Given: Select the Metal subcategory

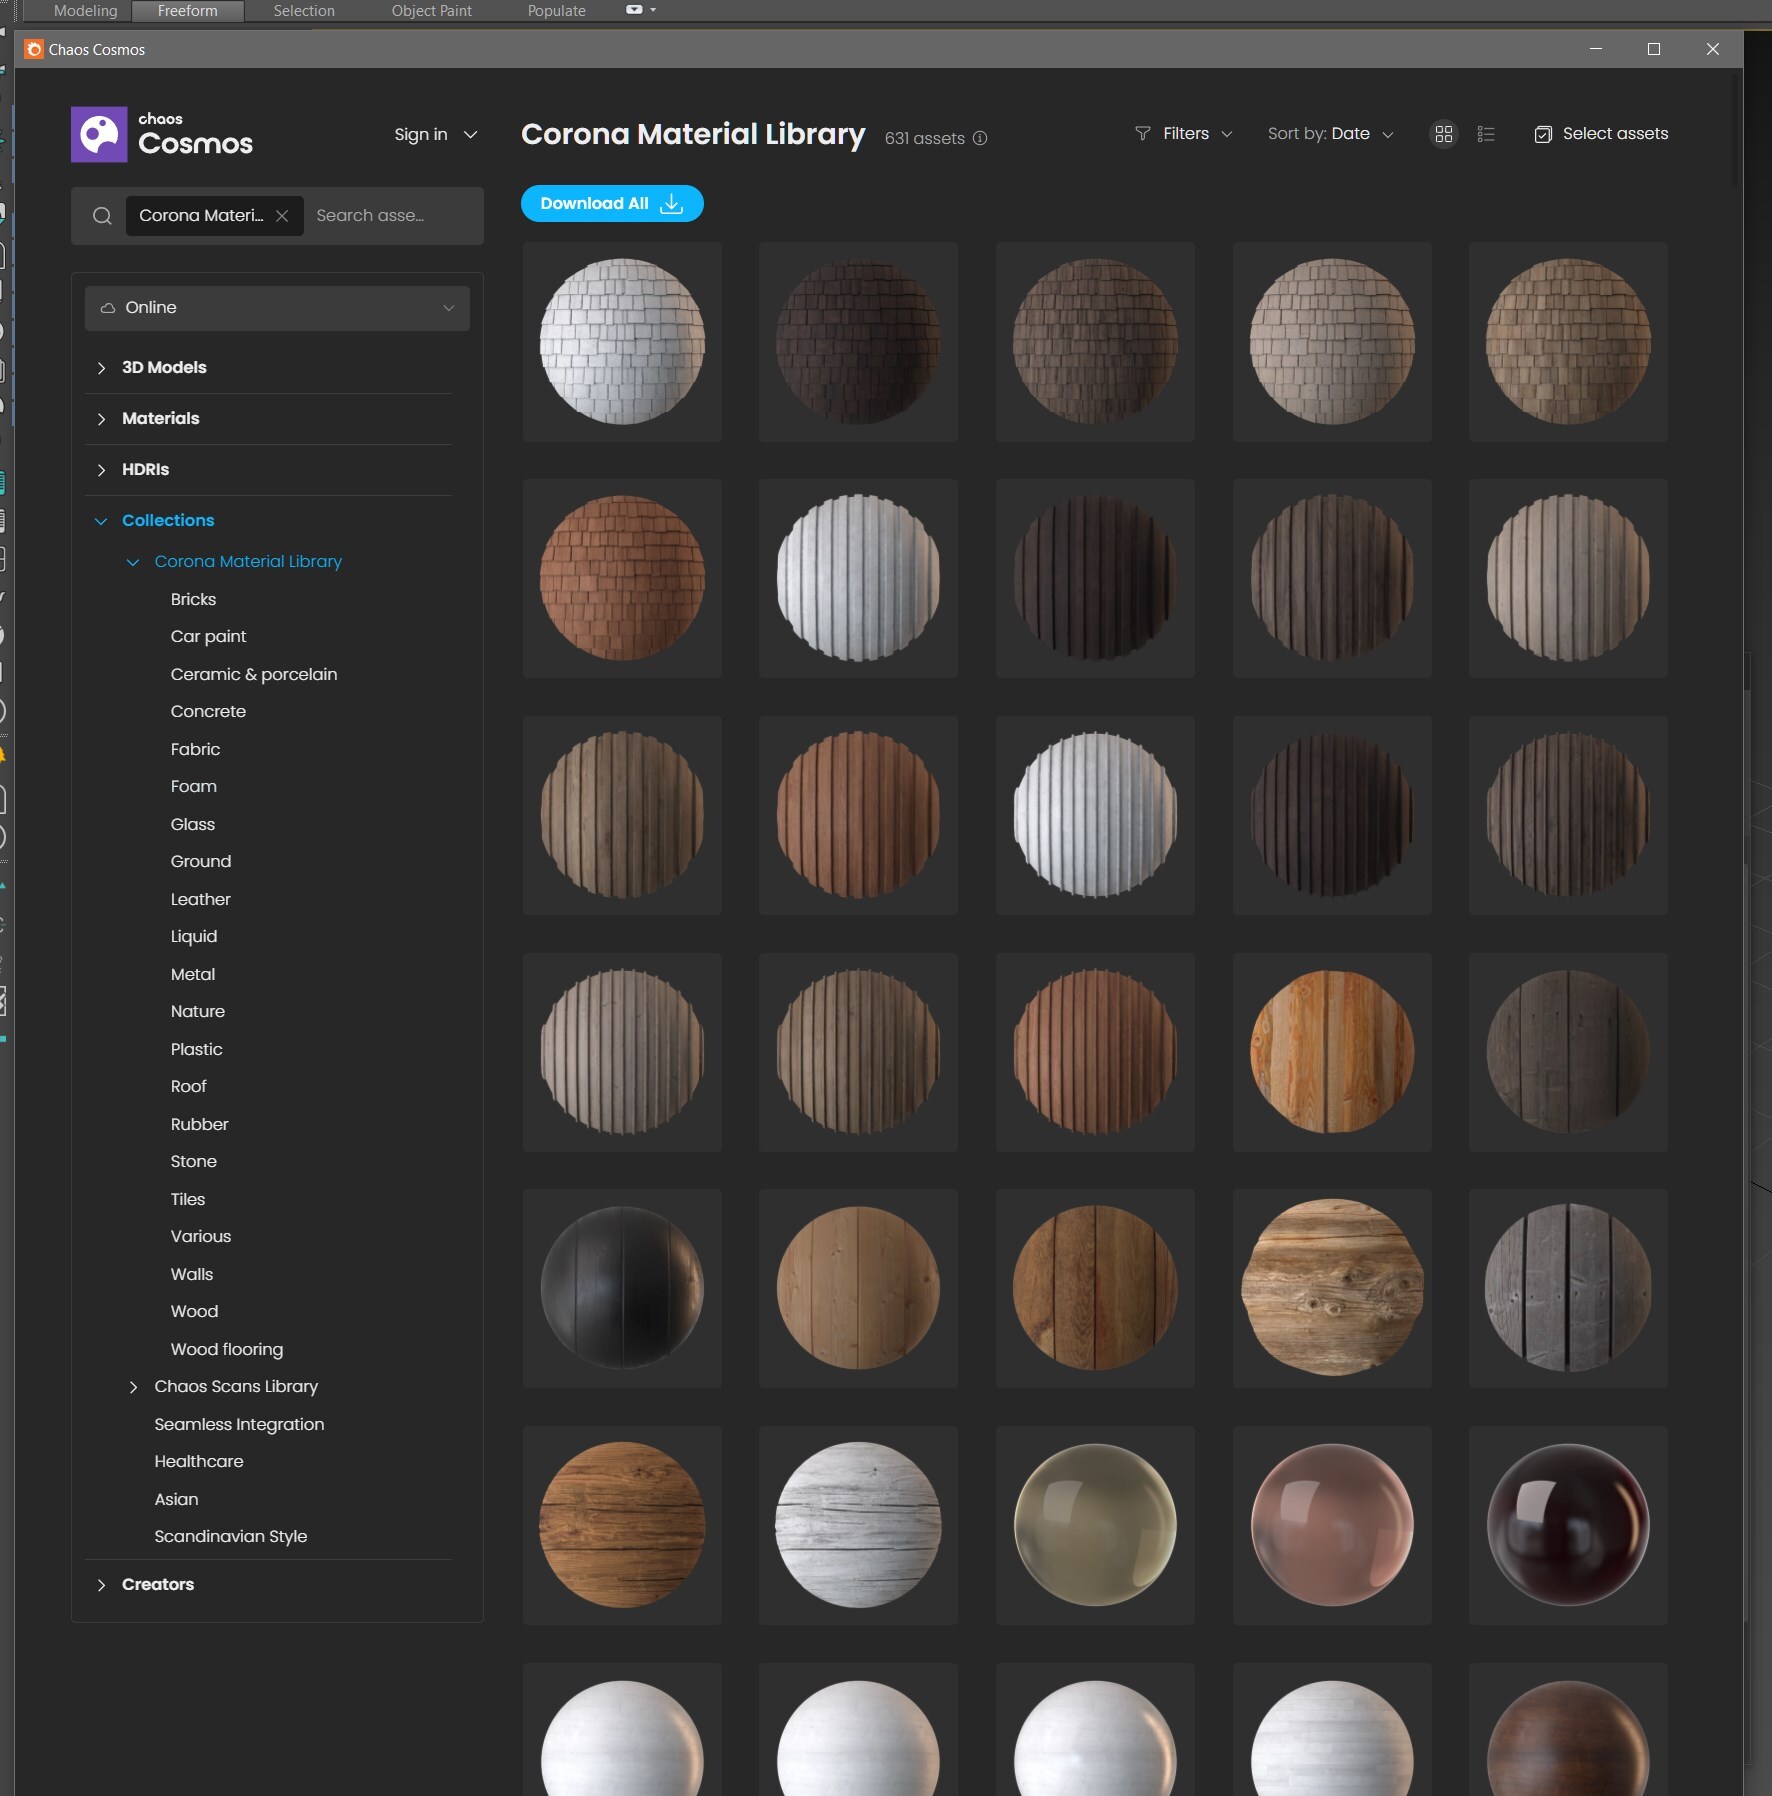Looking at the screenshot, I should tap(192, 974).
